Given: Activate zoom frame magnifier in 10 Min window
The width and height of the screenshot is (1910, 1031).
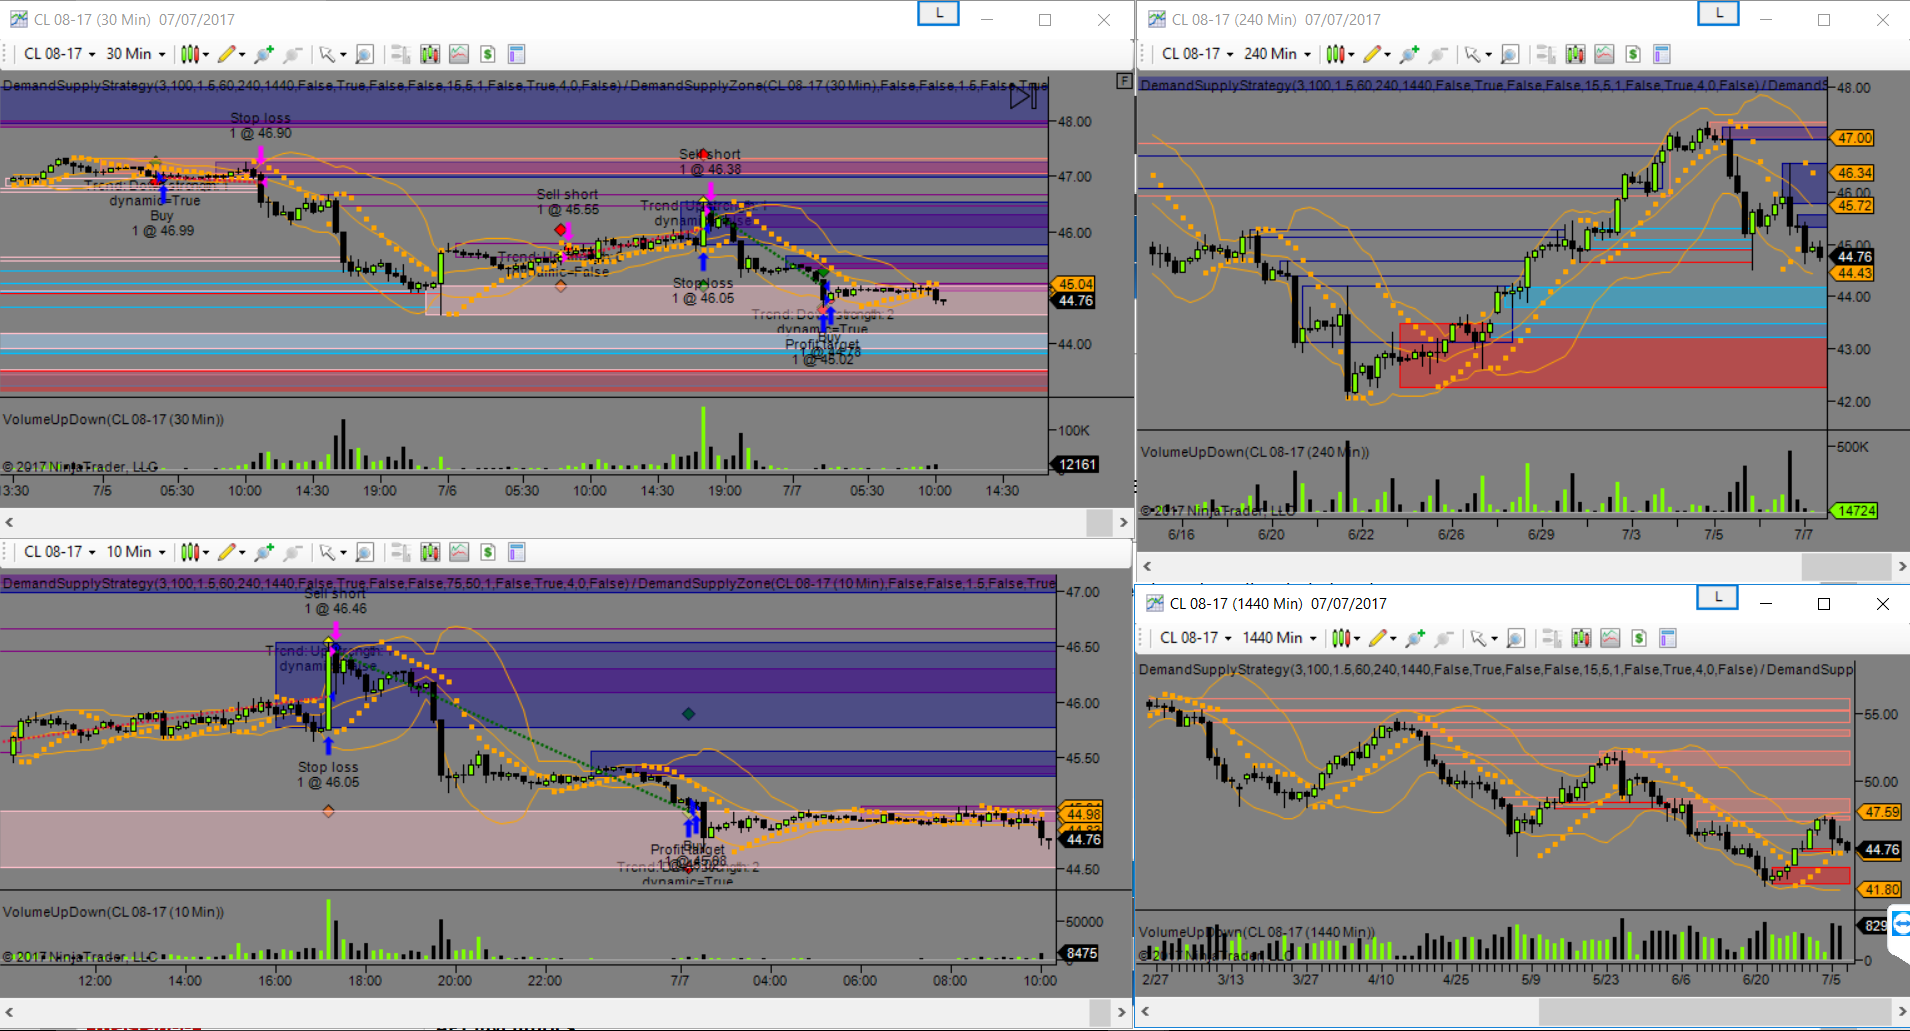Looking at the screenshot, I should (365, 552).
